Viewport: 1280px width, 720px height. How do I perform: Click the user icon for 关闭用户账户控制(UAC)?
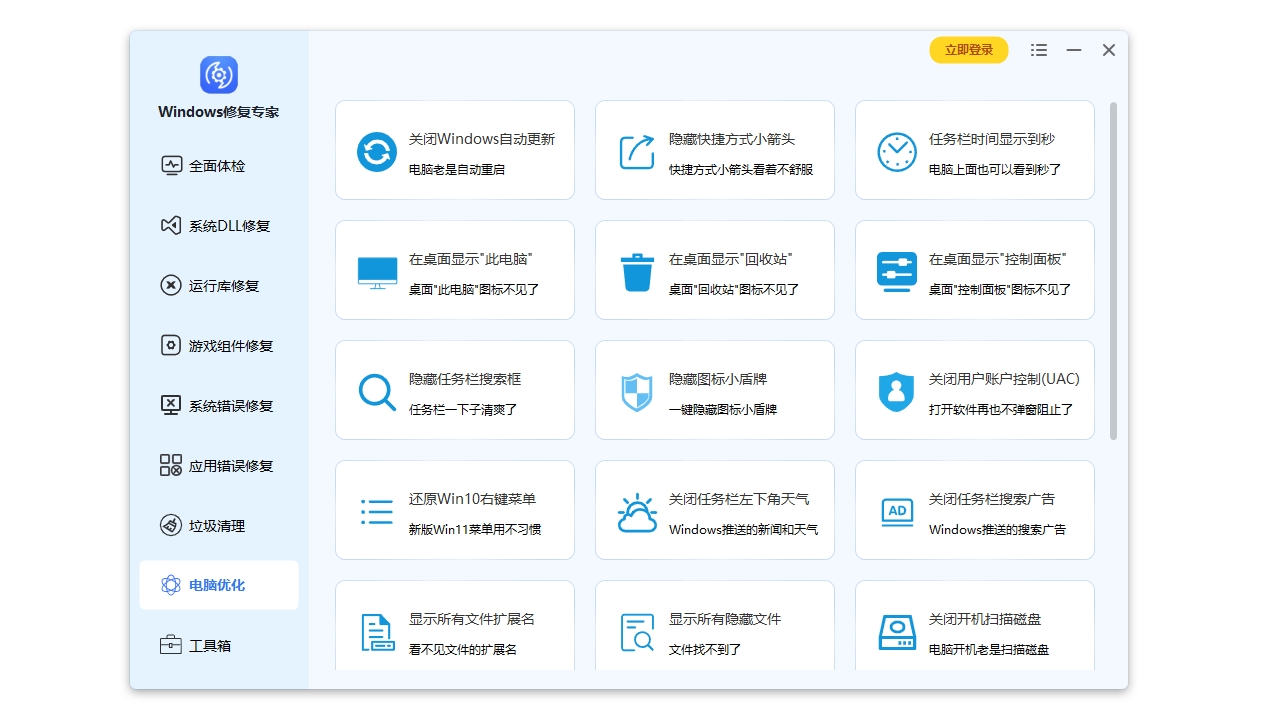click(x=896, y=390)
